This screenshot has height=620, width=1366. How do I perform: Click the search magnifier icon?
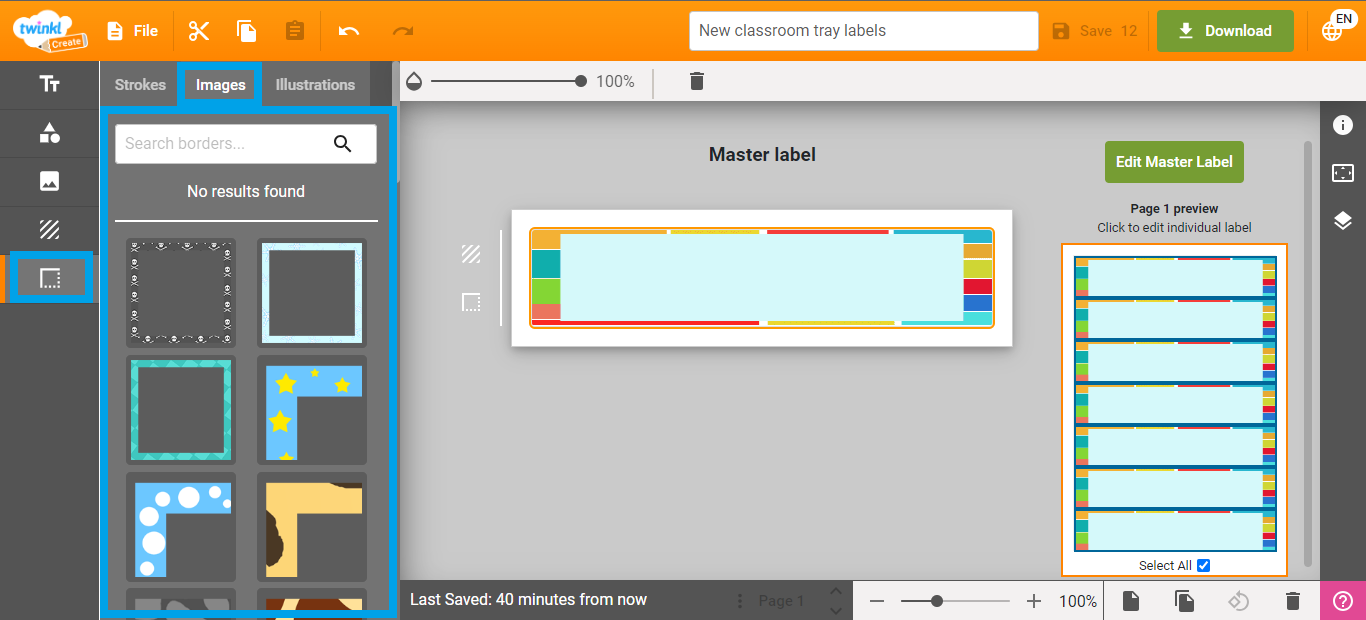[343, 144]
